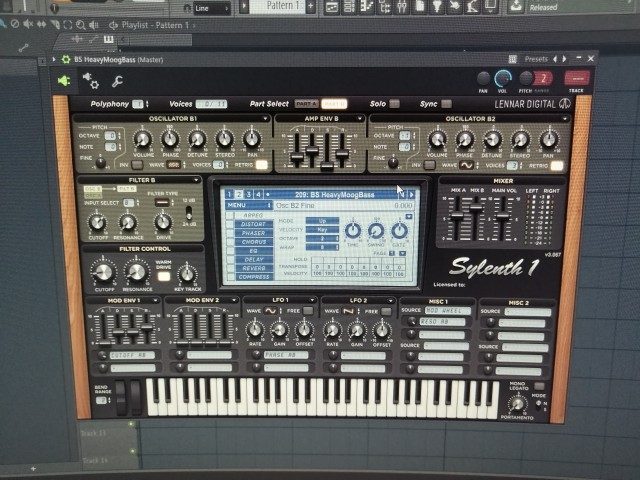Select display page tab 4

(x=258, y=195)
